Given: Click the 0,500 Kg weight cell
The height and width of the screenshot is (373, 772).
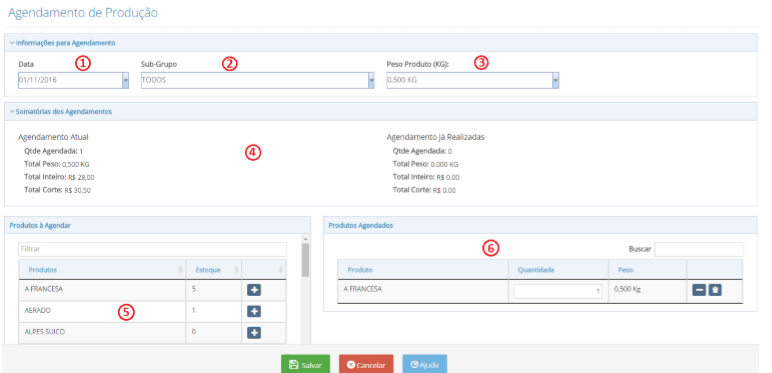Looking at the screenshot, I should pyautogui.click(x=627, y=289).
